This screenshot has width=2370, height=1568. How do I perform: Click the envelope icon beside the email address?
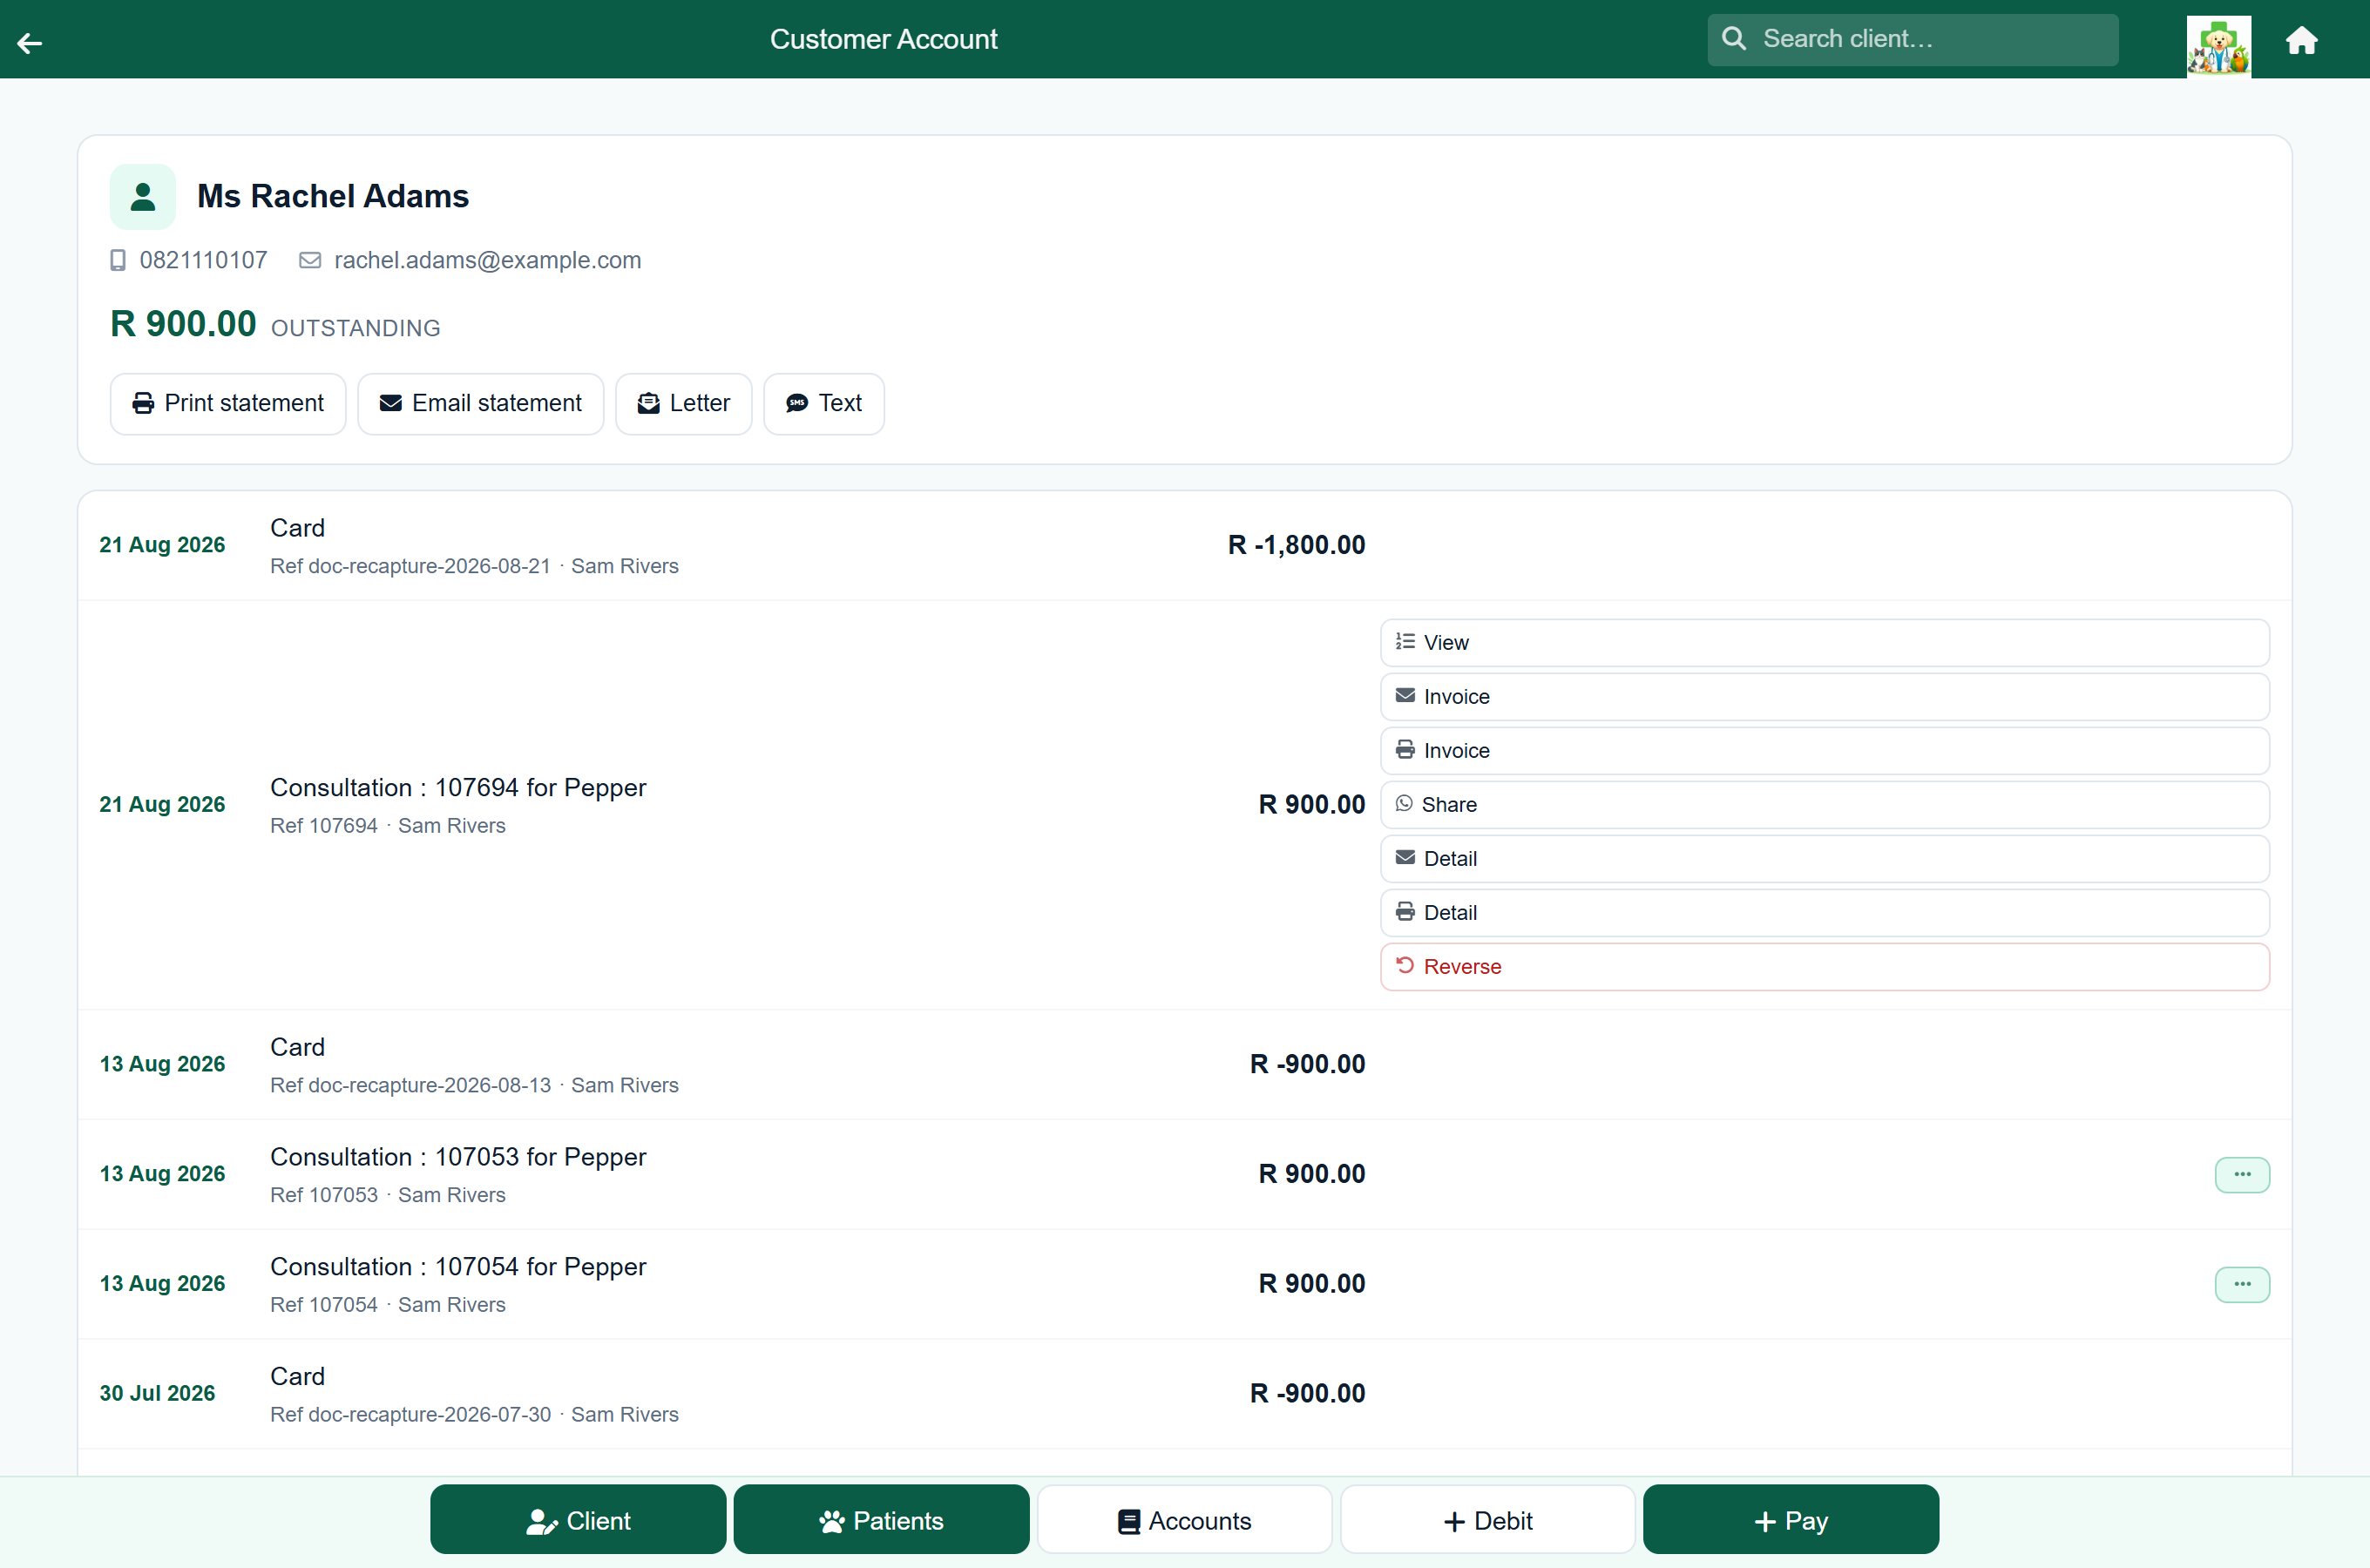click(x=310, y=260)
